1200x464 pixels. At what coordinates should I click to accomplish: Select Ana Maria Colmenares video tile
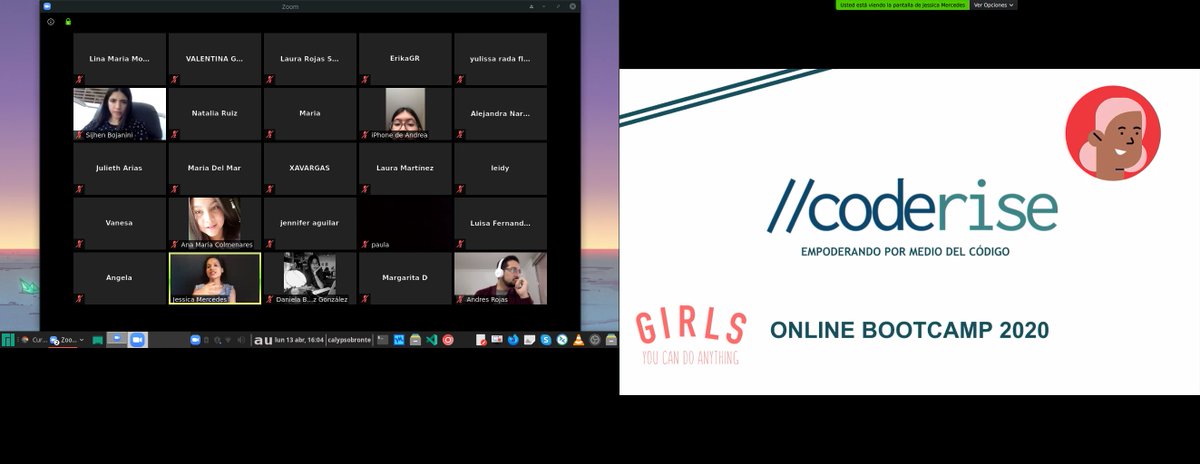pos(215,223)
